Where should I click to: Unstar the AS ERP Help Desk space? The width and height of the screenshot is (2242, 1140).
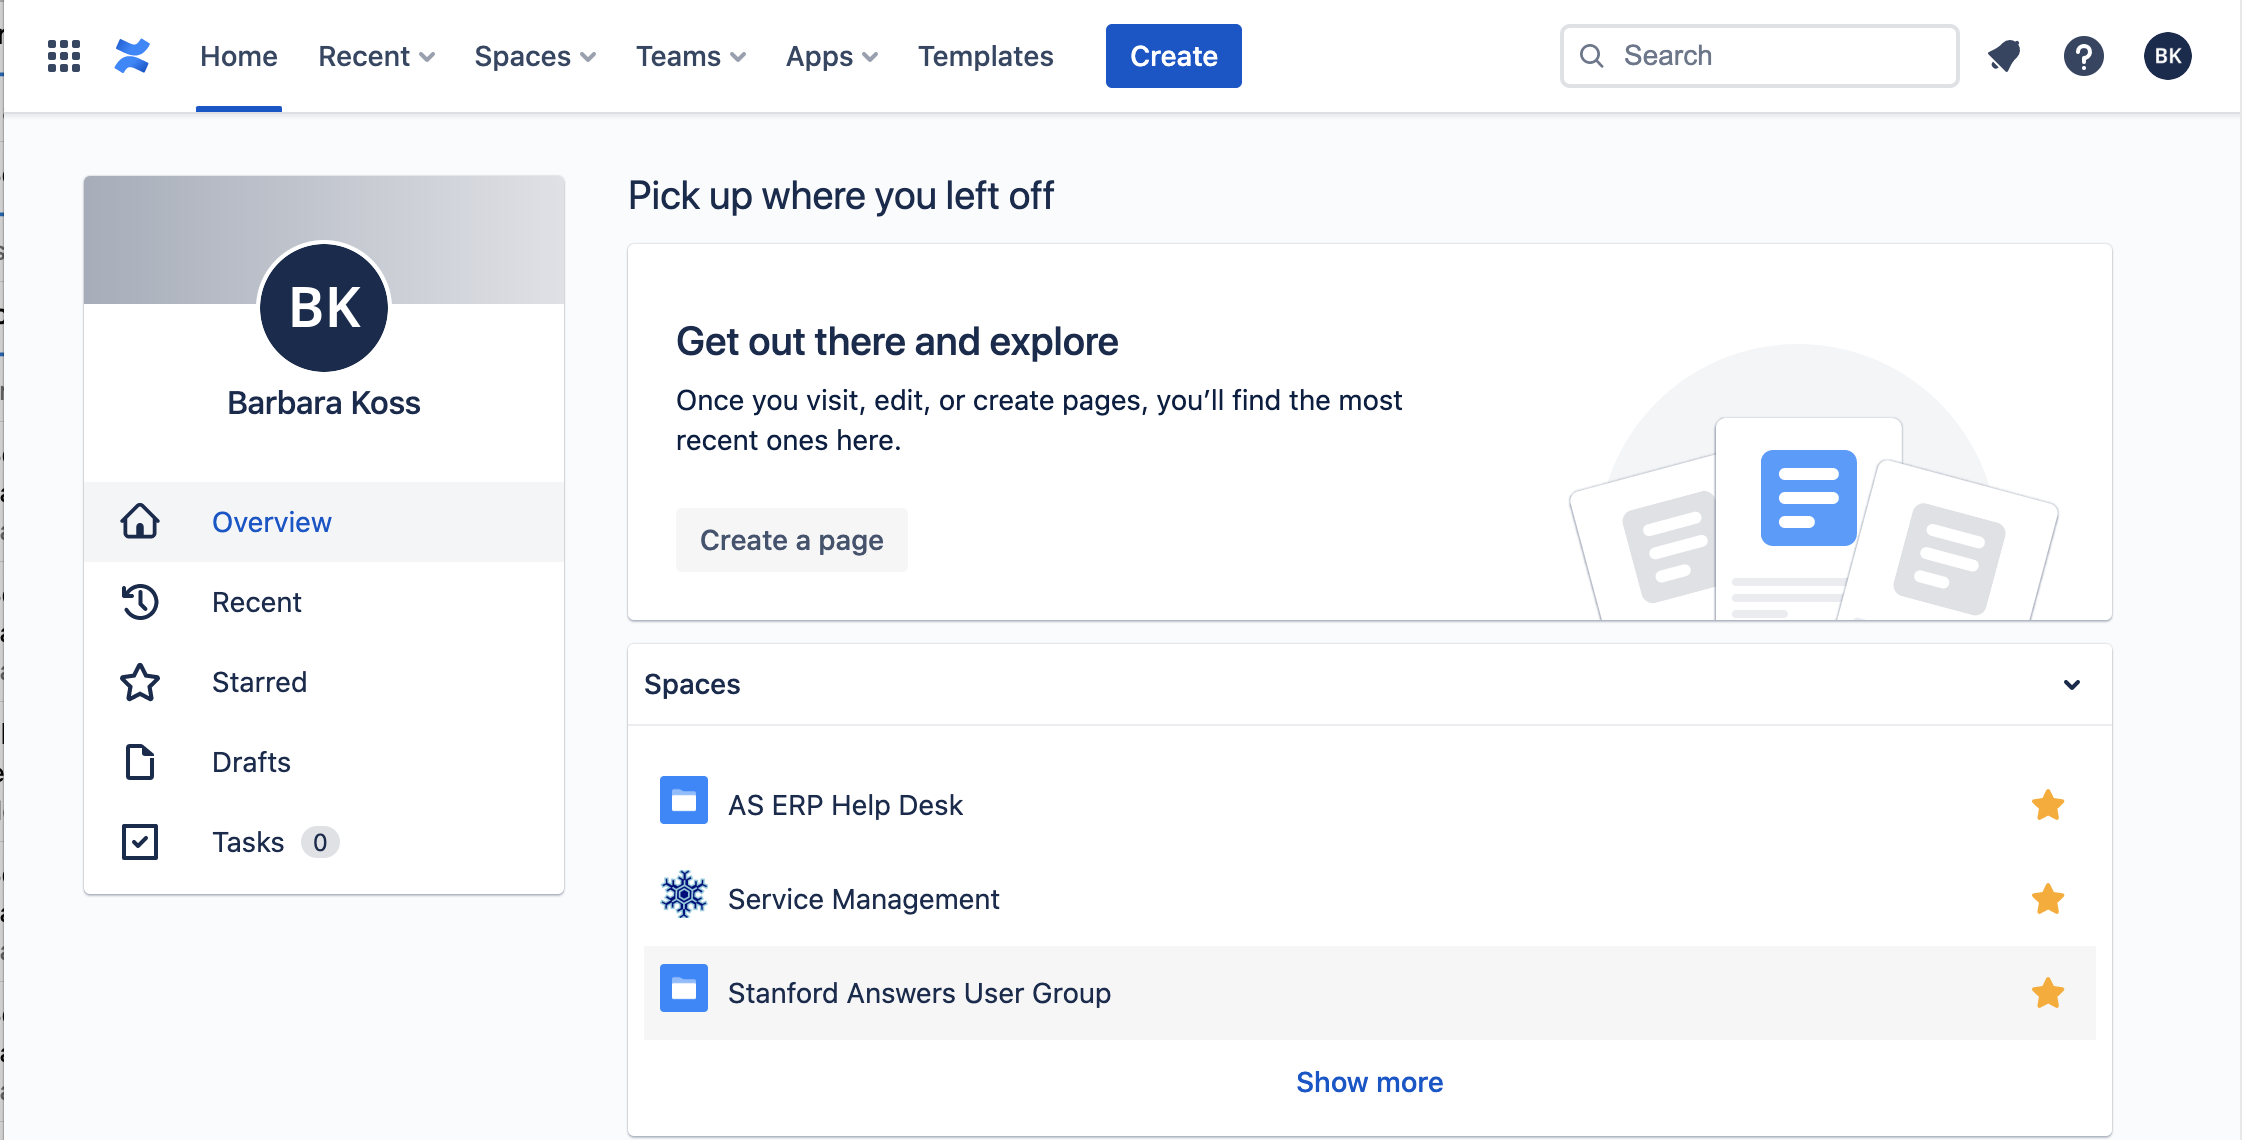pyautogui.click(x=2048, y=805)
